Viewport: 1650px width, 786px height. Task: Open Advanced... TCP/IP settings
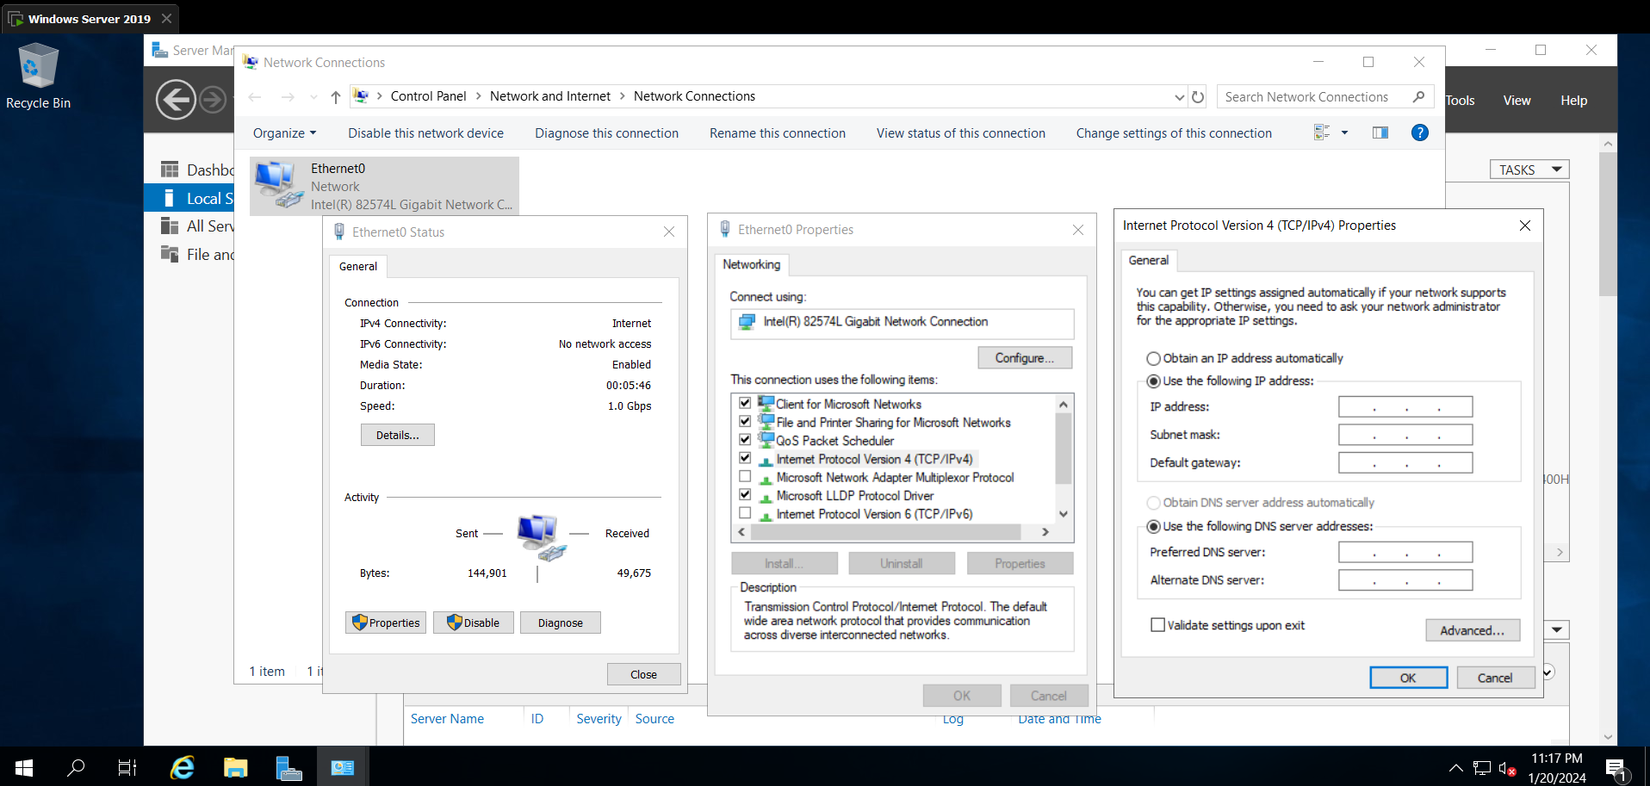(x=1473, y=631)
